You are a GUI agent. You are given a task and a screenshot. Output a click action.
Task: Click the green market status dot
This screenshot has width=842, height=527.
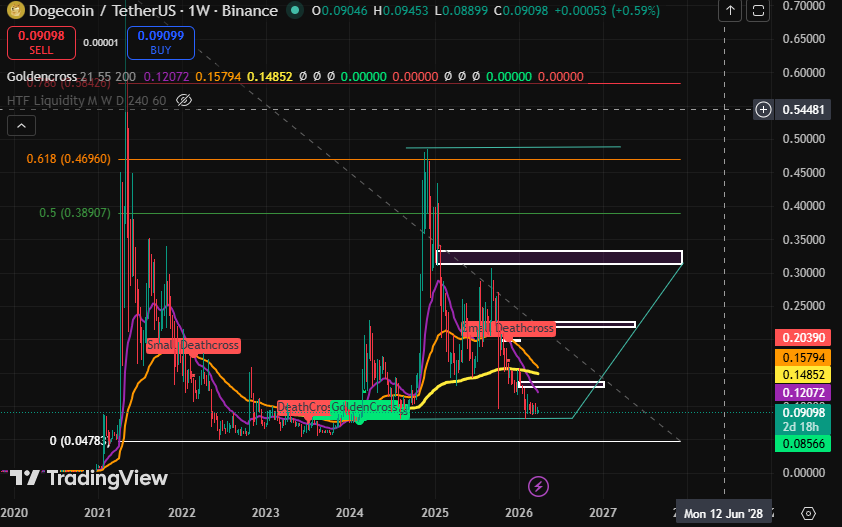pyautogui.click(x=294, y=10)
